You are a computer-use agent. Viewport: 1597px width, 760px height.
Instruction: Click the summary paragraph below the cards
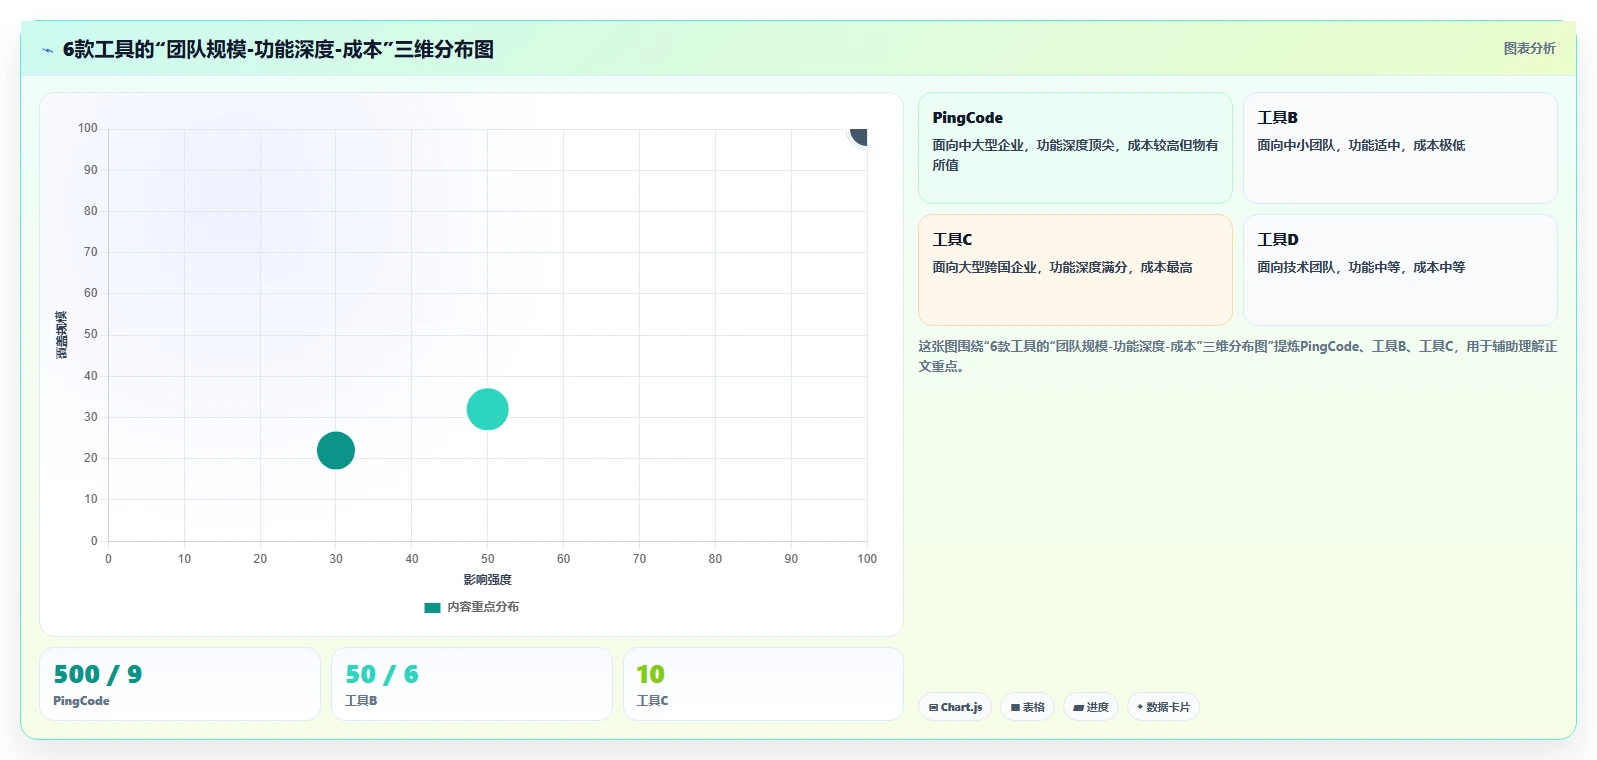point(1238,356)
